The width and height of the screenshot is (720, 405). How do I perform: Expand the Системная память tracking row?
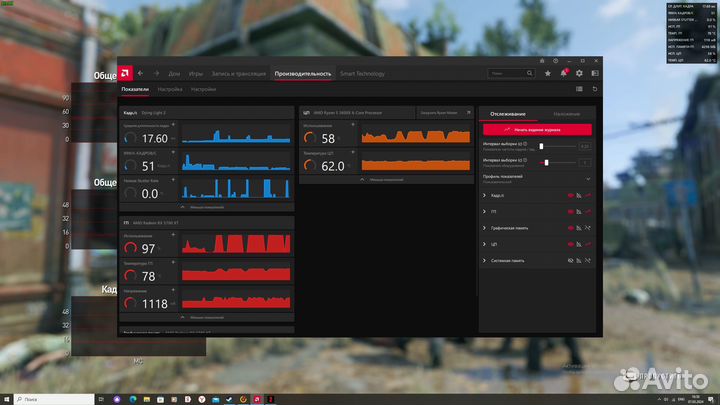[484, 260]
